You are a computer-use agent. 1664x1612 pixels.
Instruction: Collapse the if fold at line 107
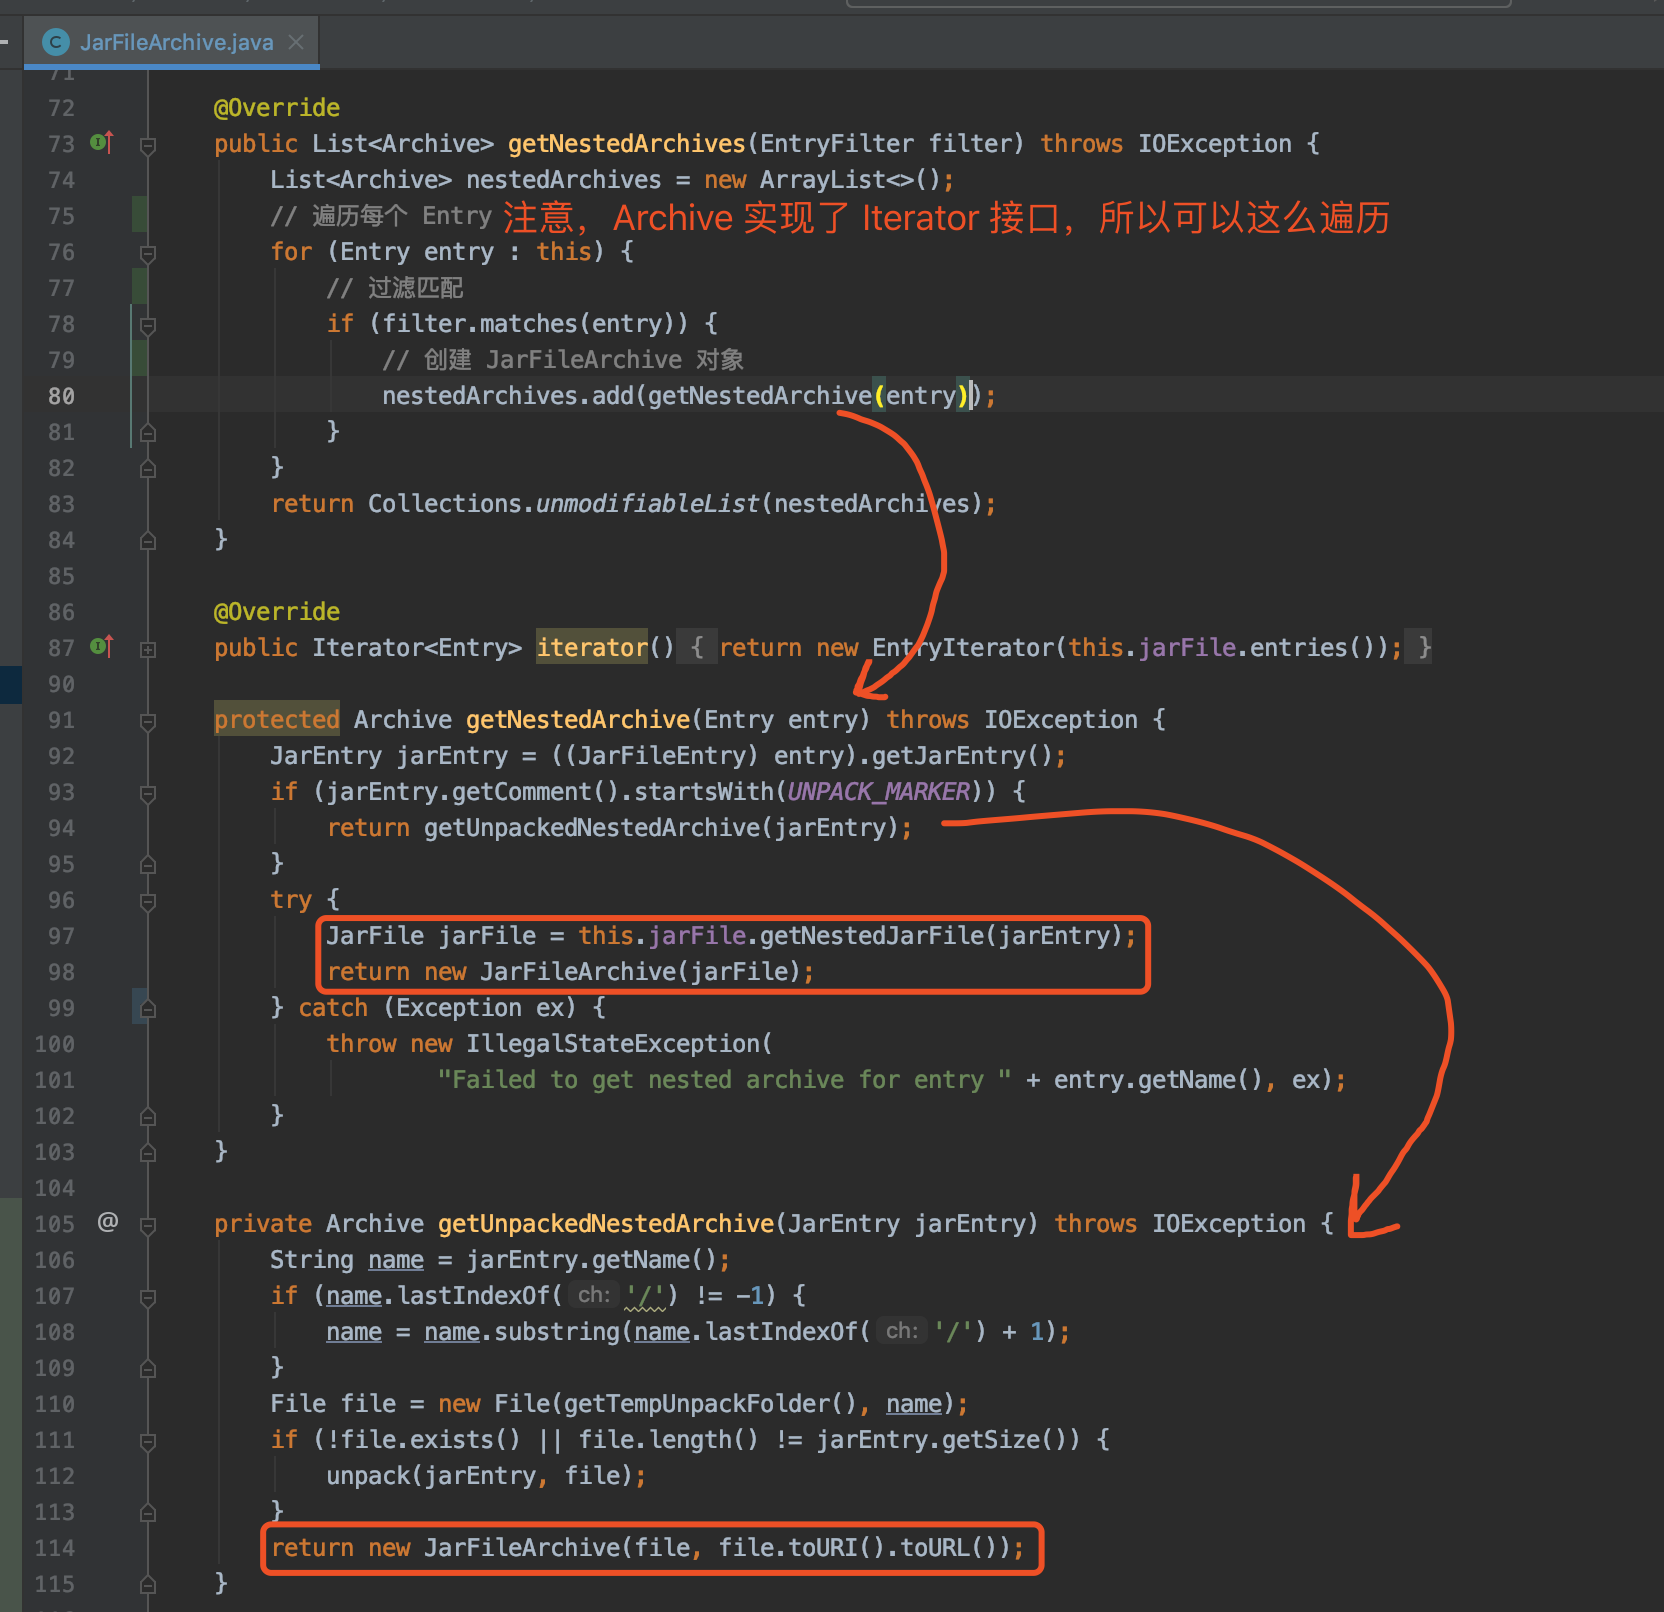(x=148, y=1298)
